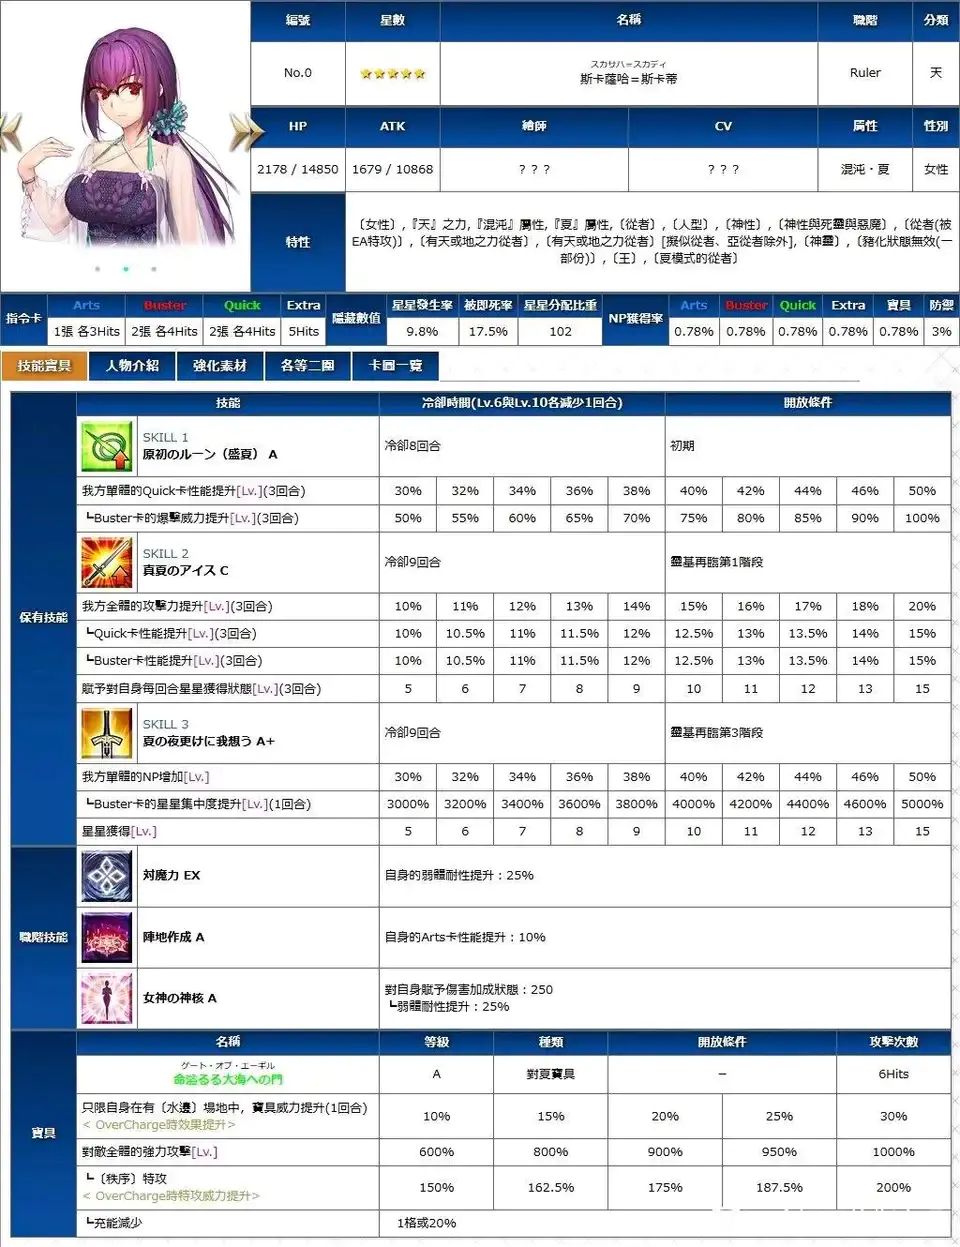The width and height of the screenshot is (960, 1247).
Task: Switch to the 人物介紹 tab
Action: tap(132, 366)
